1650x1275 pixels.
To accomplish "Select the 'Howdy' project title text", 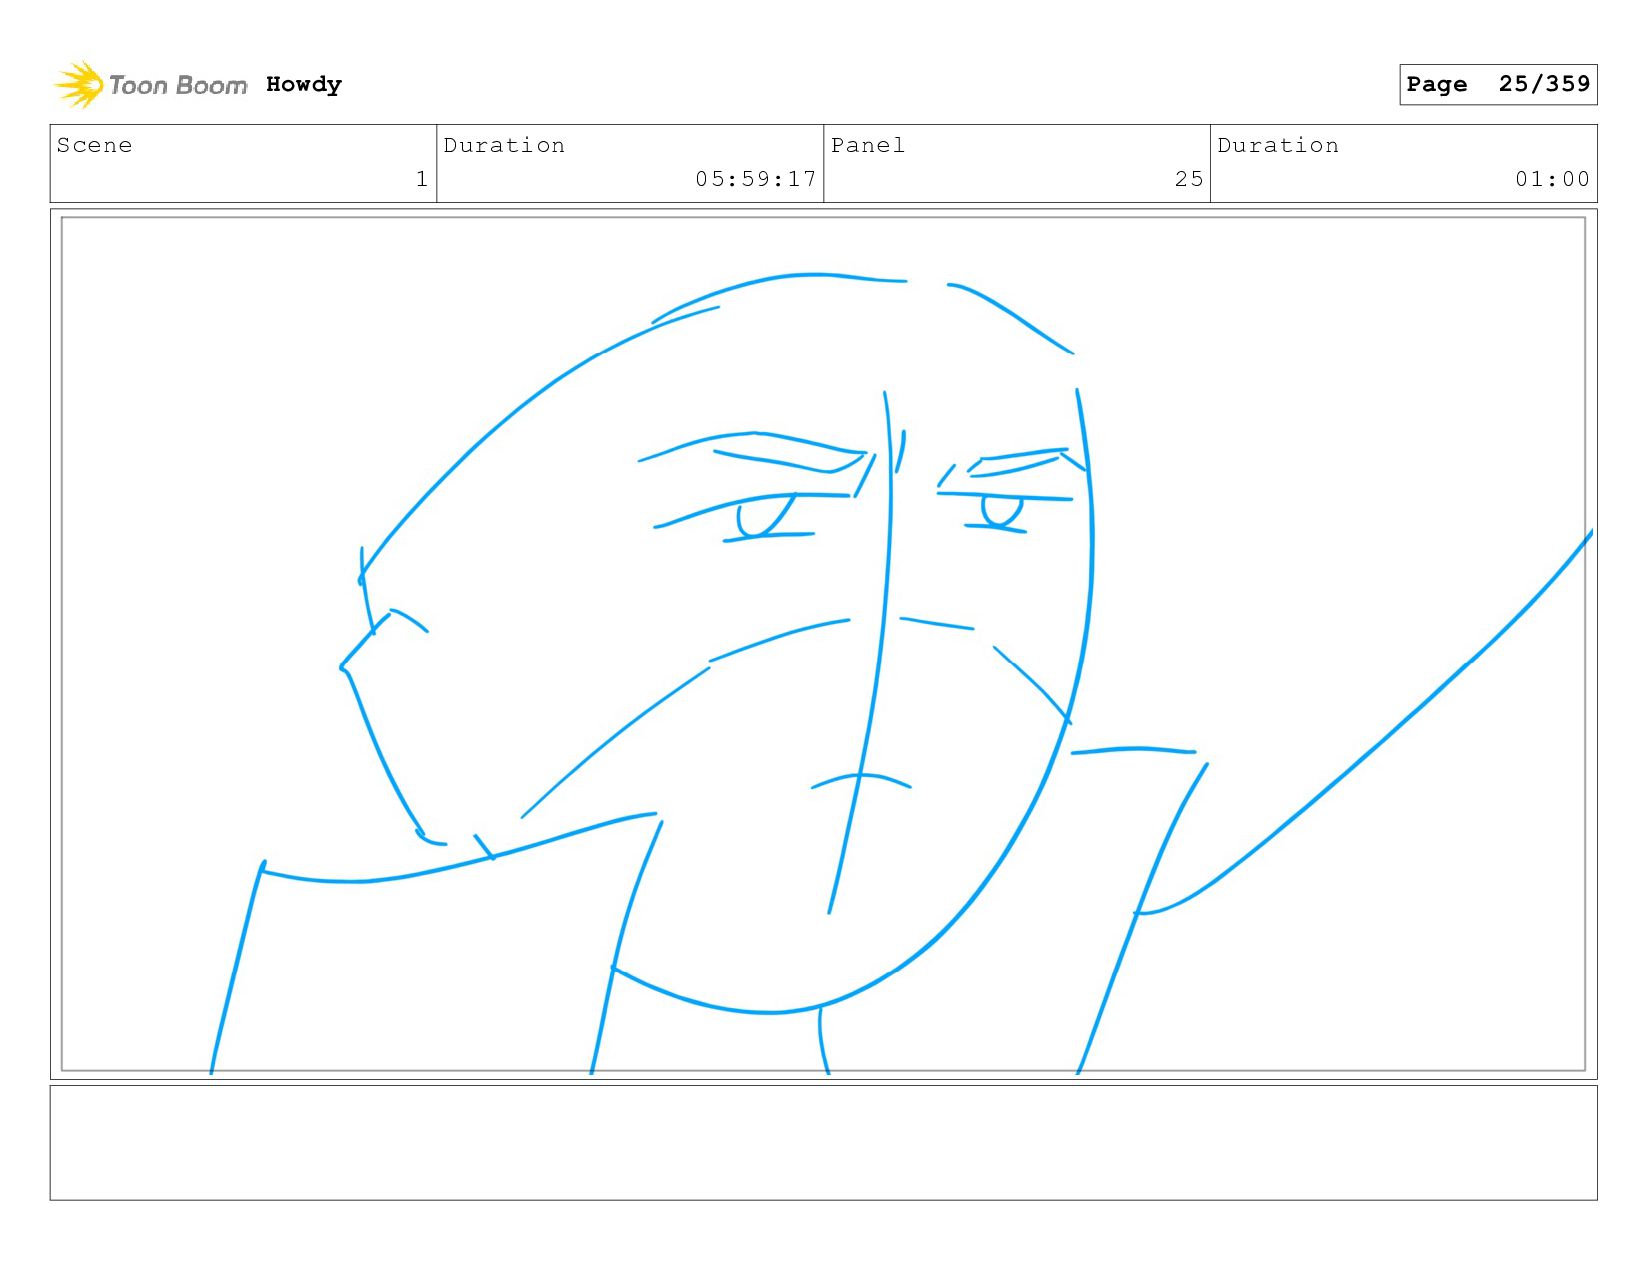I will 304,85.
